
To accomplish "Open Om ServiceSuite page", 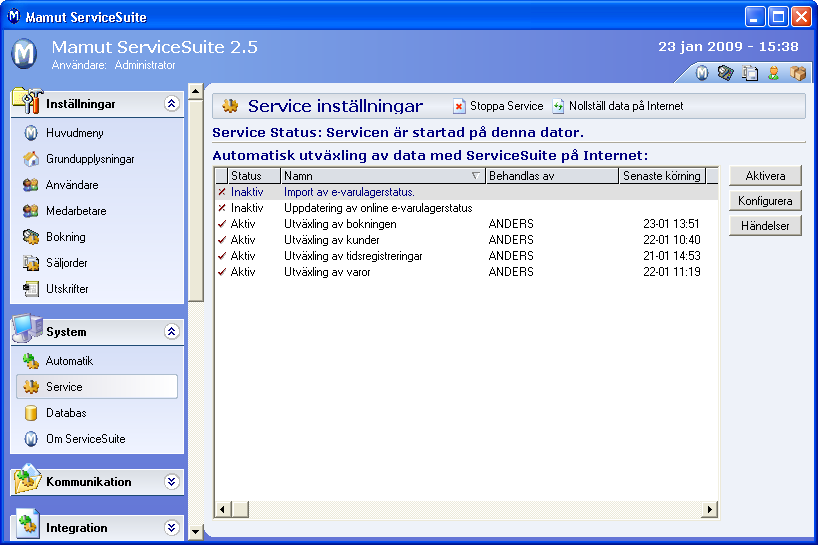I will [x=86, y=439].
